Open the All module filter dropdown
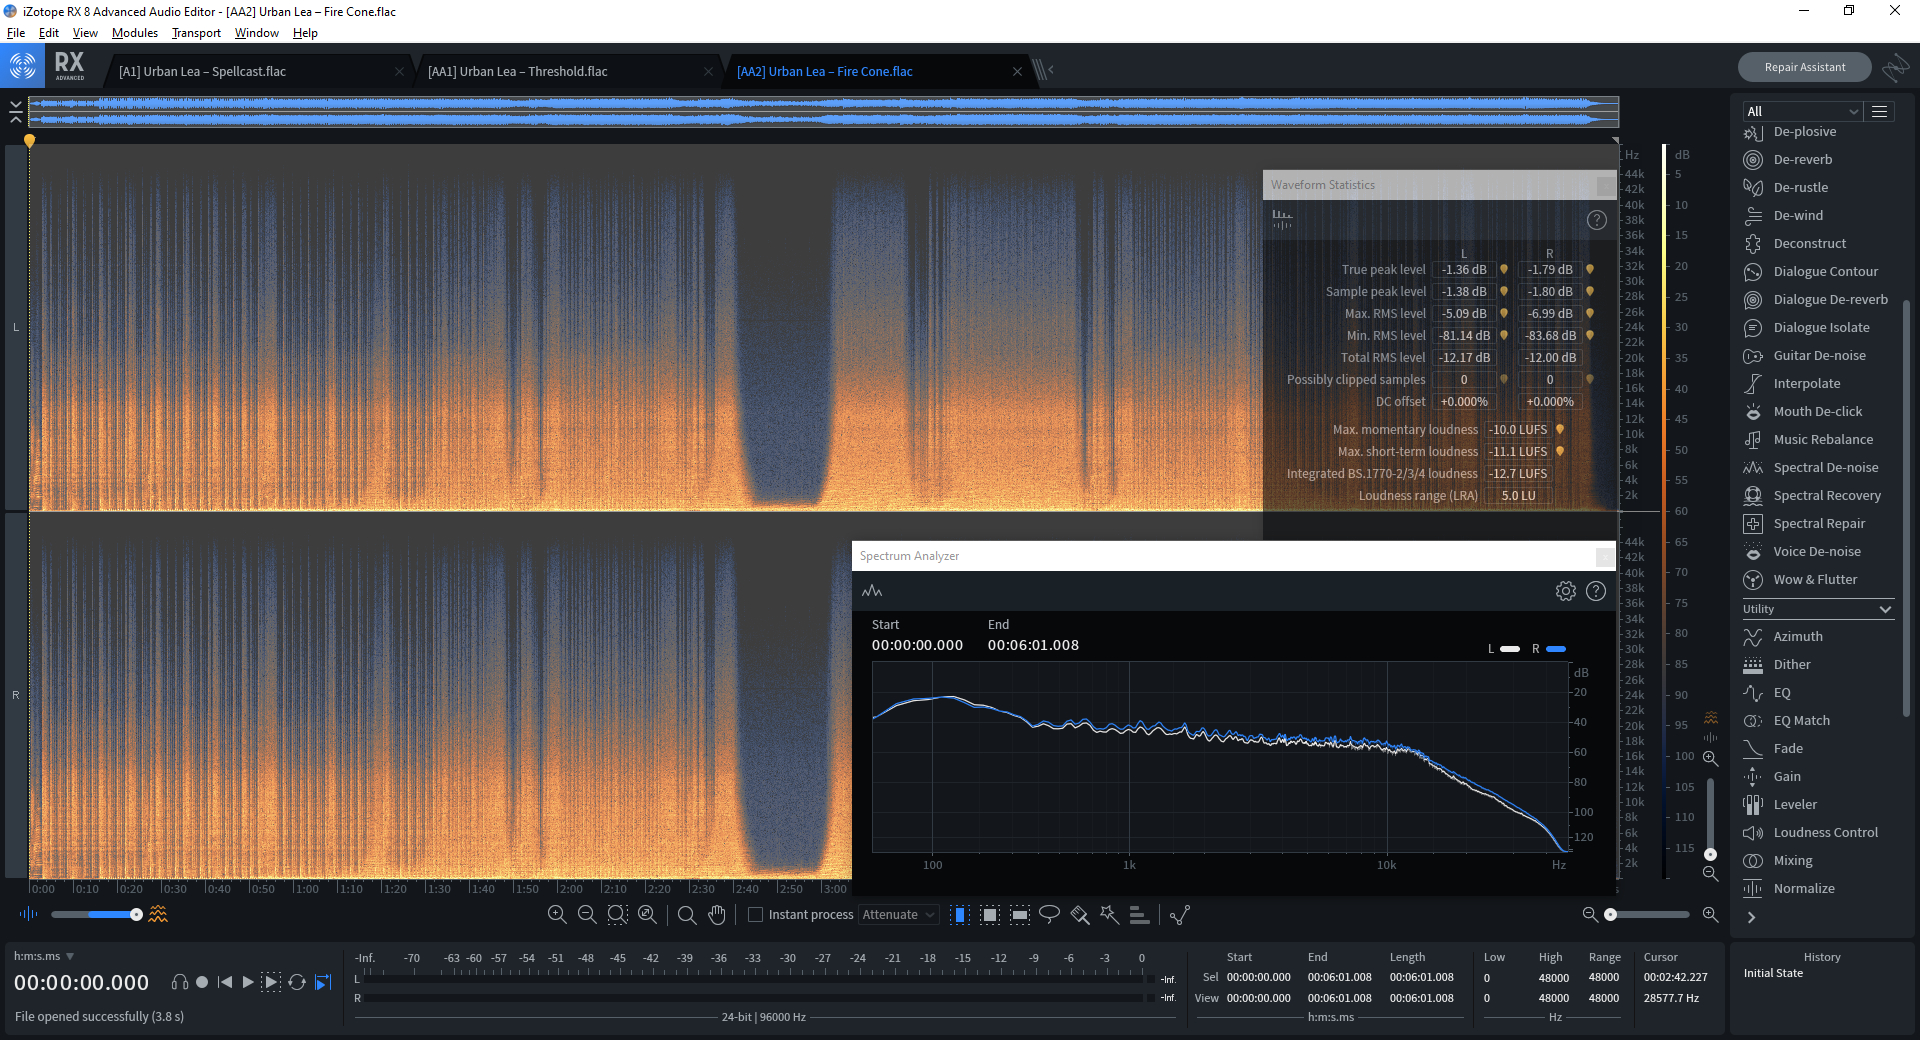This screenshot has height=1040, width=1920. coord(1801,111)
